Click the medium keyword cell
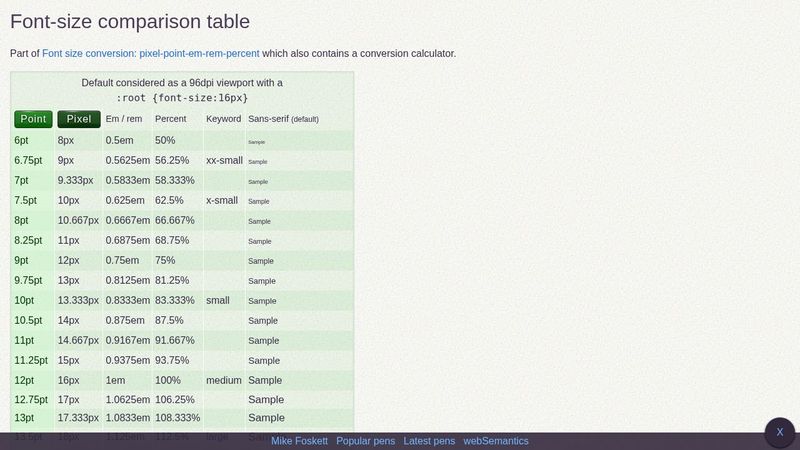 [224, 381]
